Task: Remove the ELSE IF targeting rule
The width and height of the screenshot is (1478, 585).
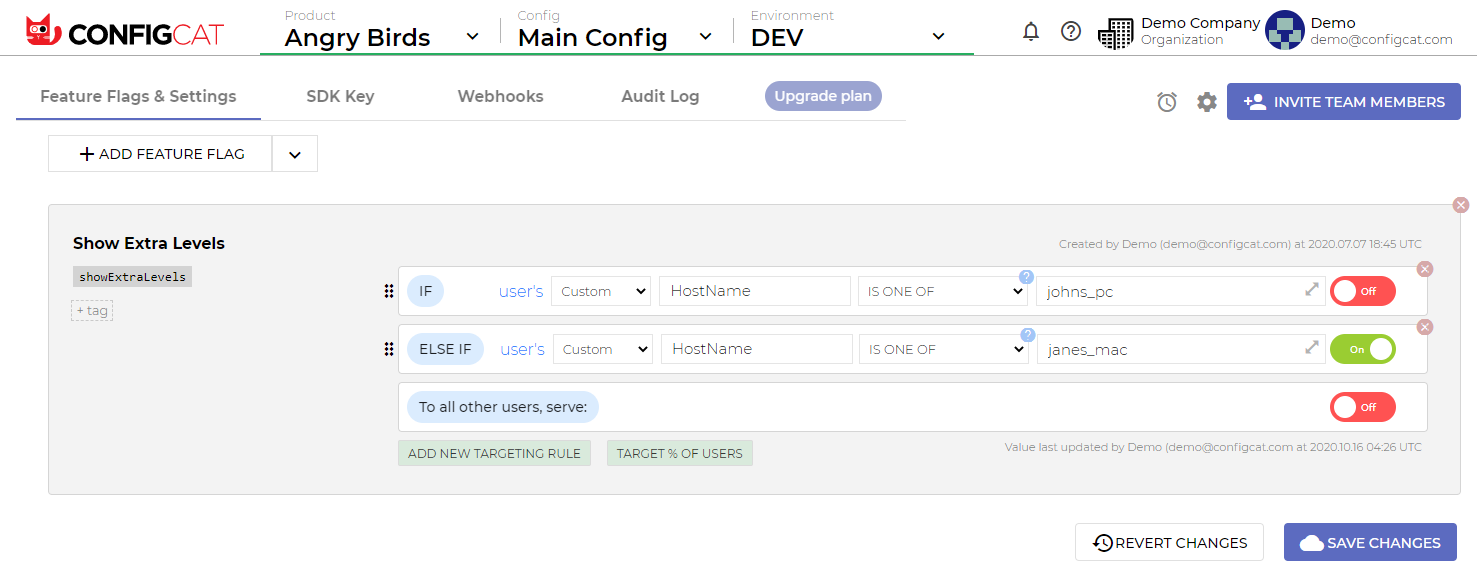Action: (1425, 327)
